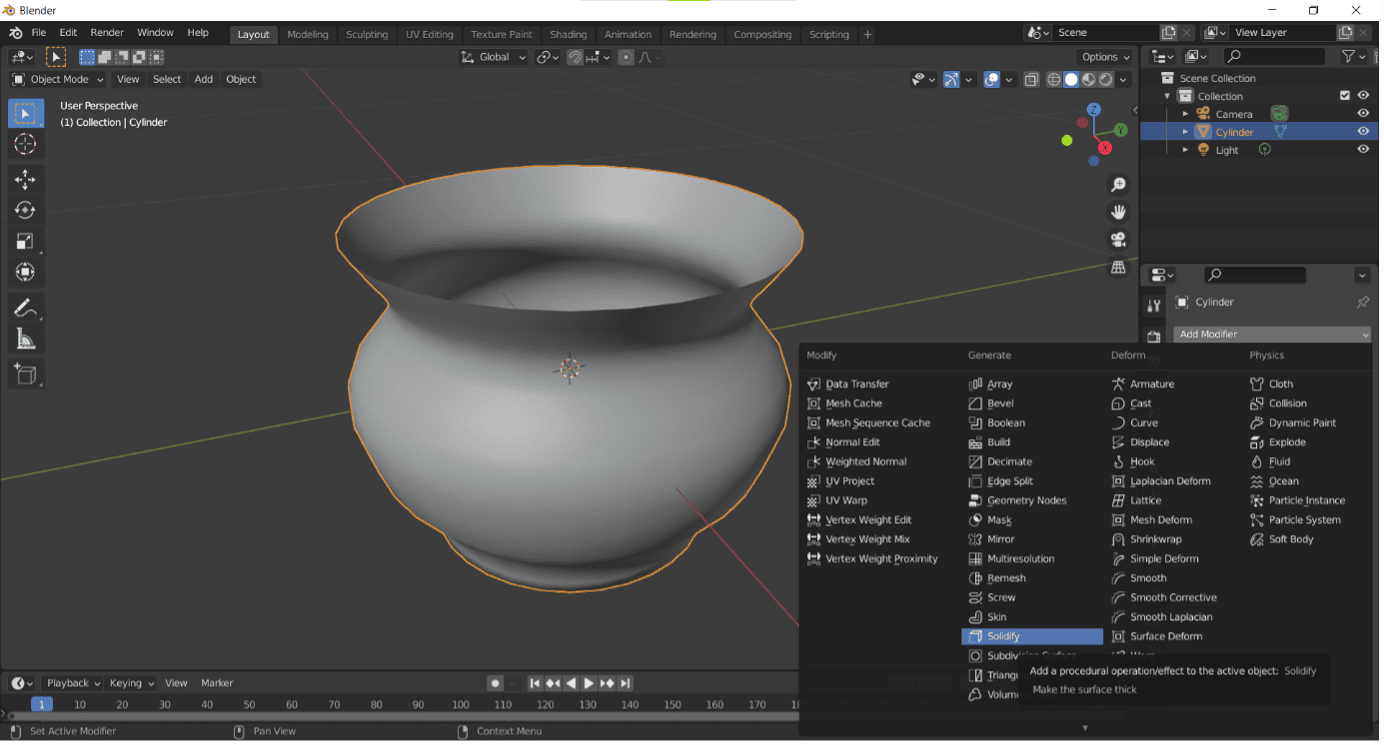Choose the Solidify modifier
1384x745 pixels.
click(1031, 636)
